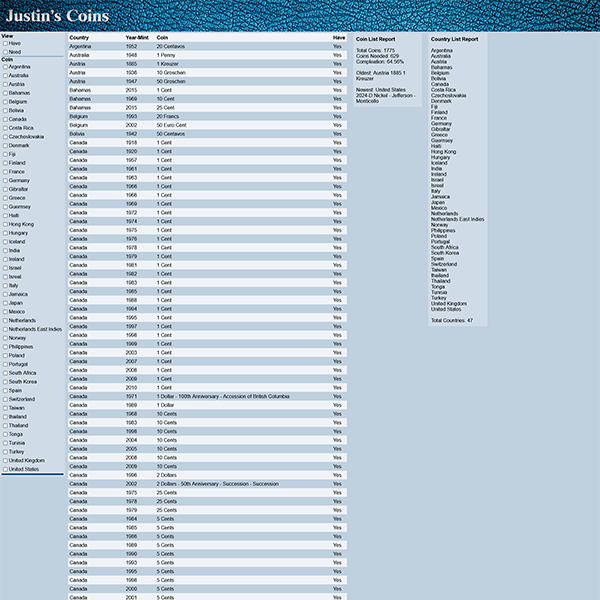Tick the Argentina coin filter checkbox

pos(5,67)
